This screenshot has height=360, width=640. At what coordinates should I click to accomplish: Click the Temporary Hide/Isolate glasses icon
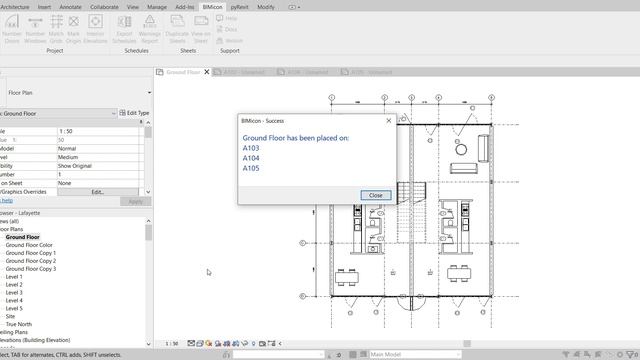point(245,343)
